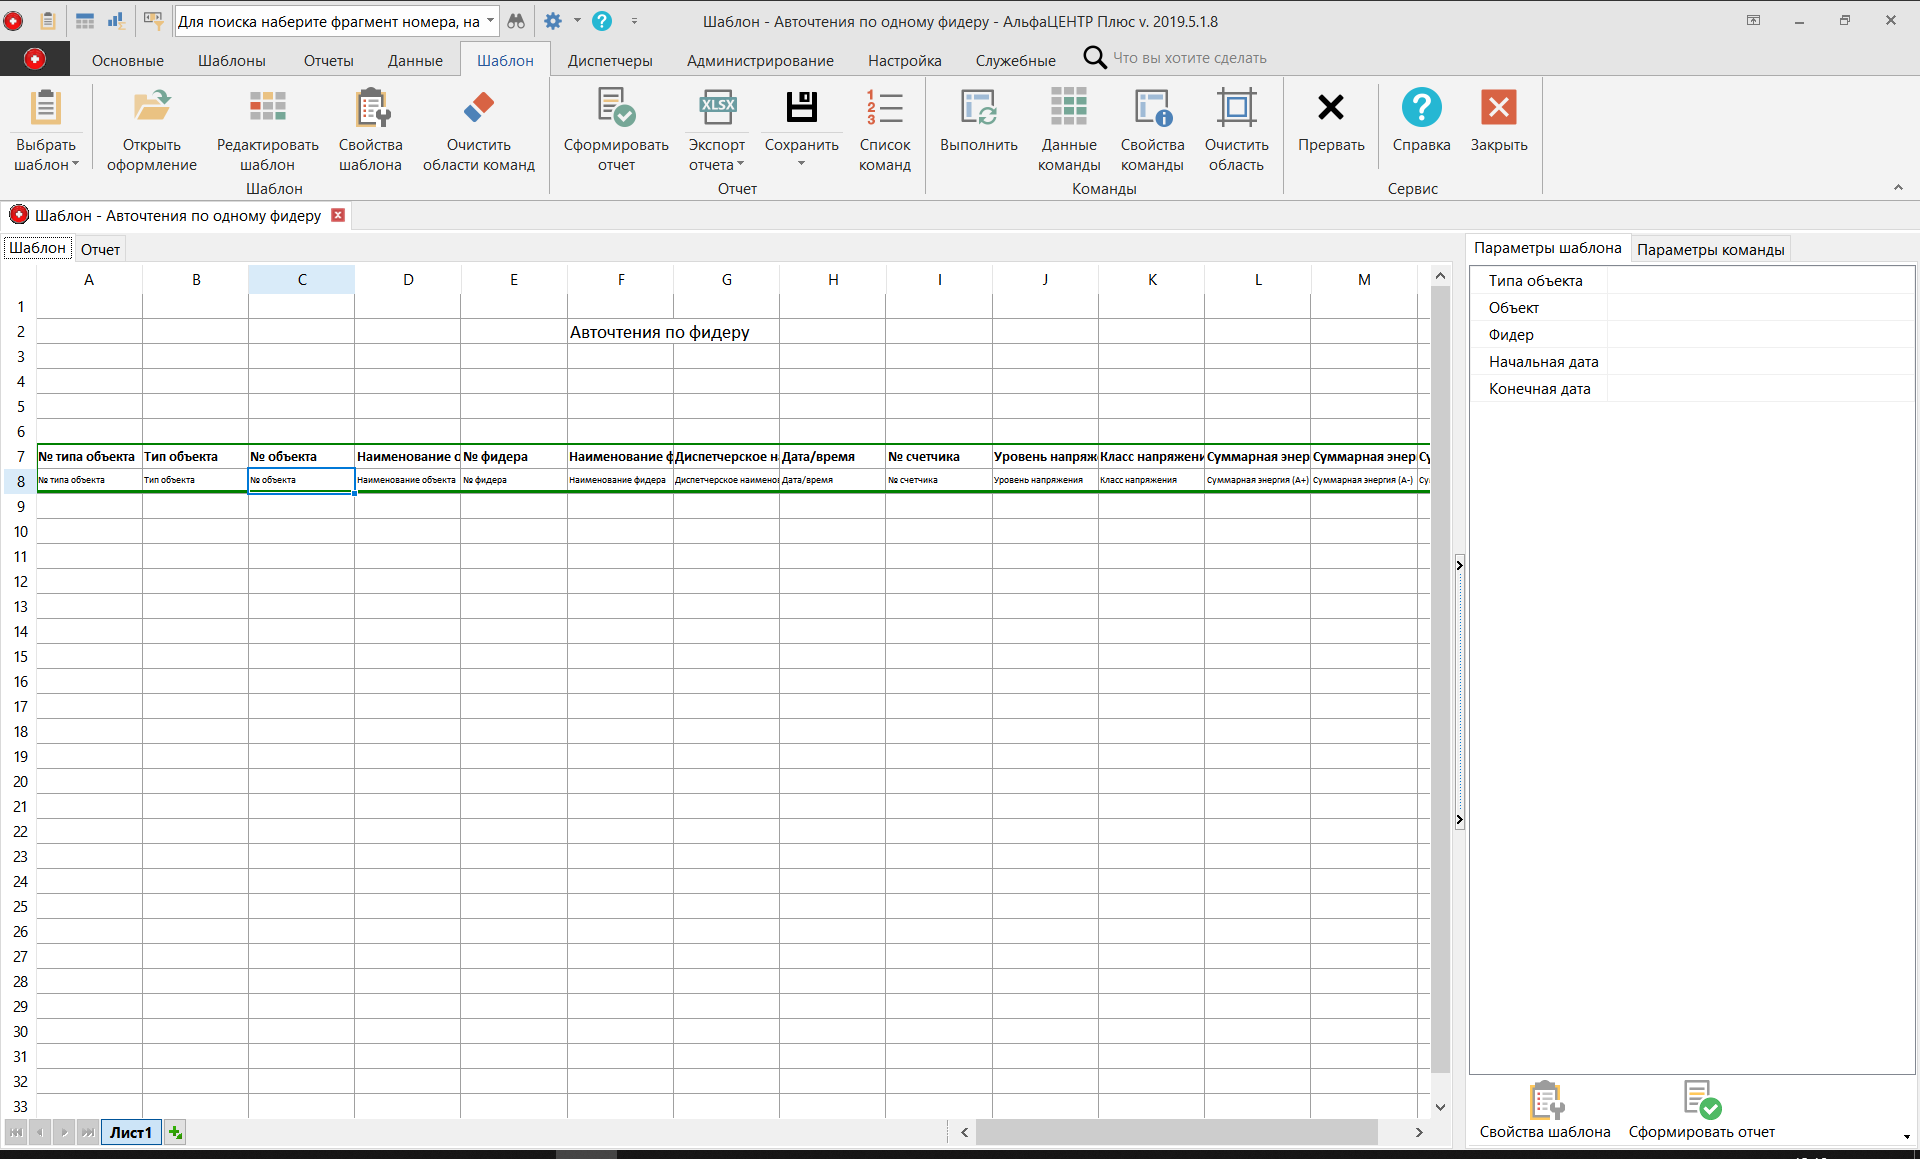The width and height of the screenshot is (1920, 1159).
Task: Open "Данные команды" in the Команды group
Action: (x=1068, y=128)
